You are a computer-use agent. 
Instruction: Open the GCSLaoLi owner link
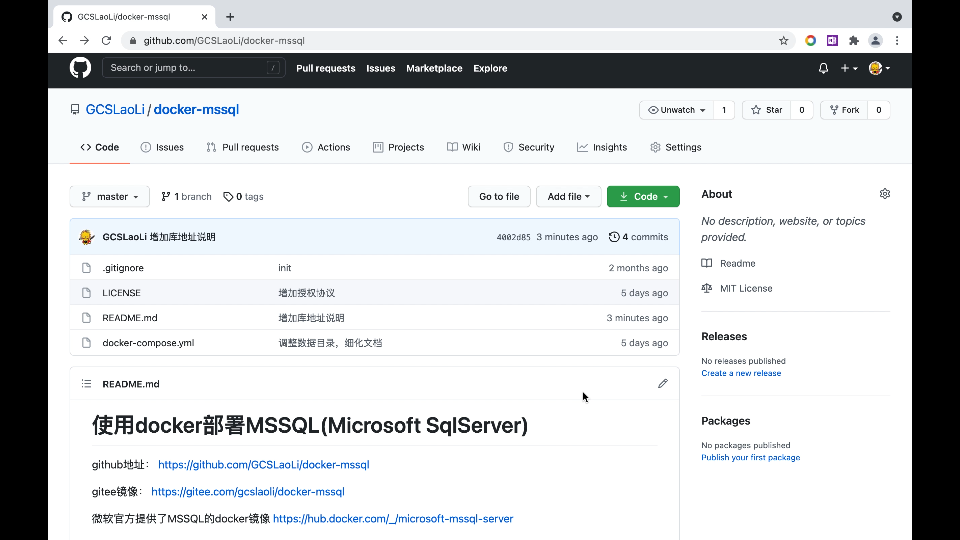115,110
